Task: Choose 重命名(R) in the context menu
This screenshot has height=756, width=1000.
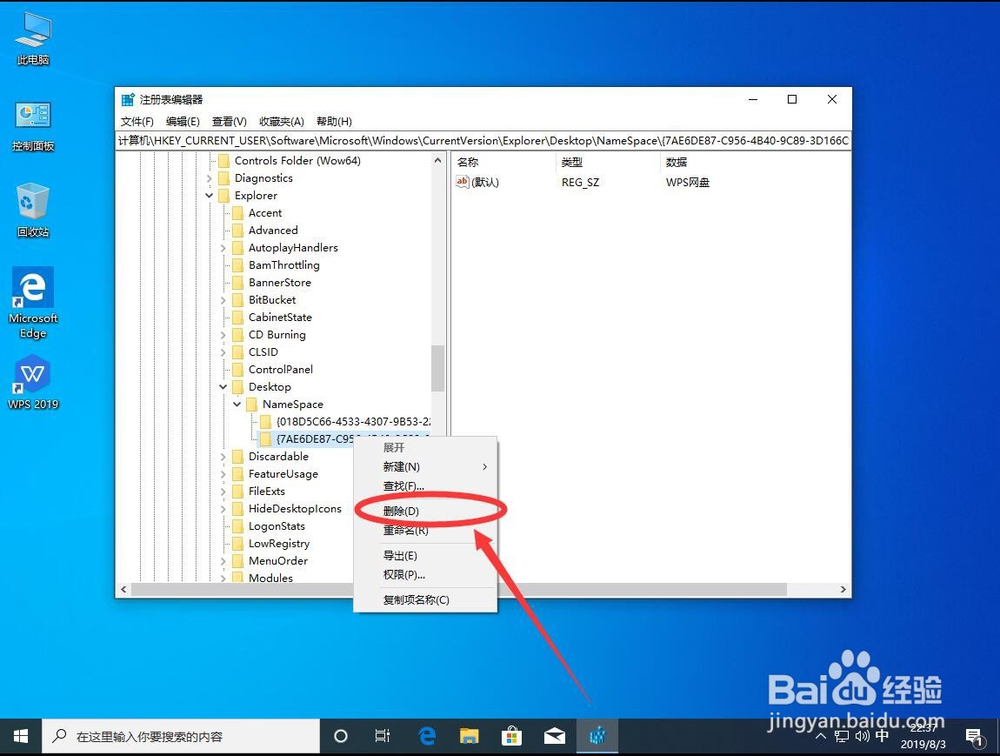Action: 425,530
